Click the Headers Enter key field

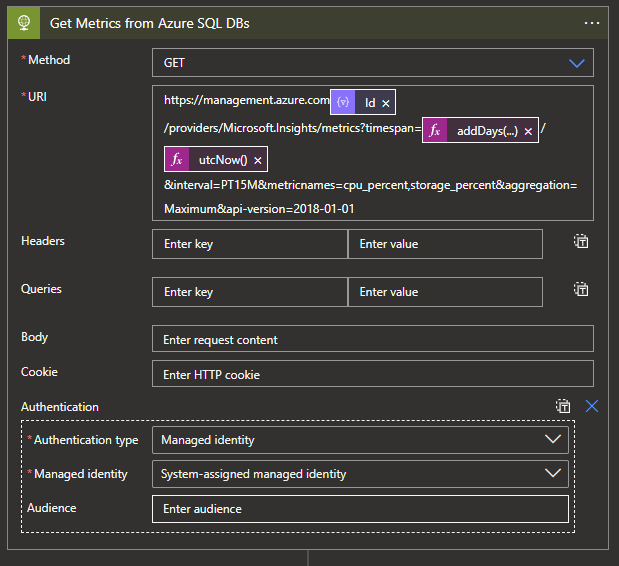click(x=249, y=244)
